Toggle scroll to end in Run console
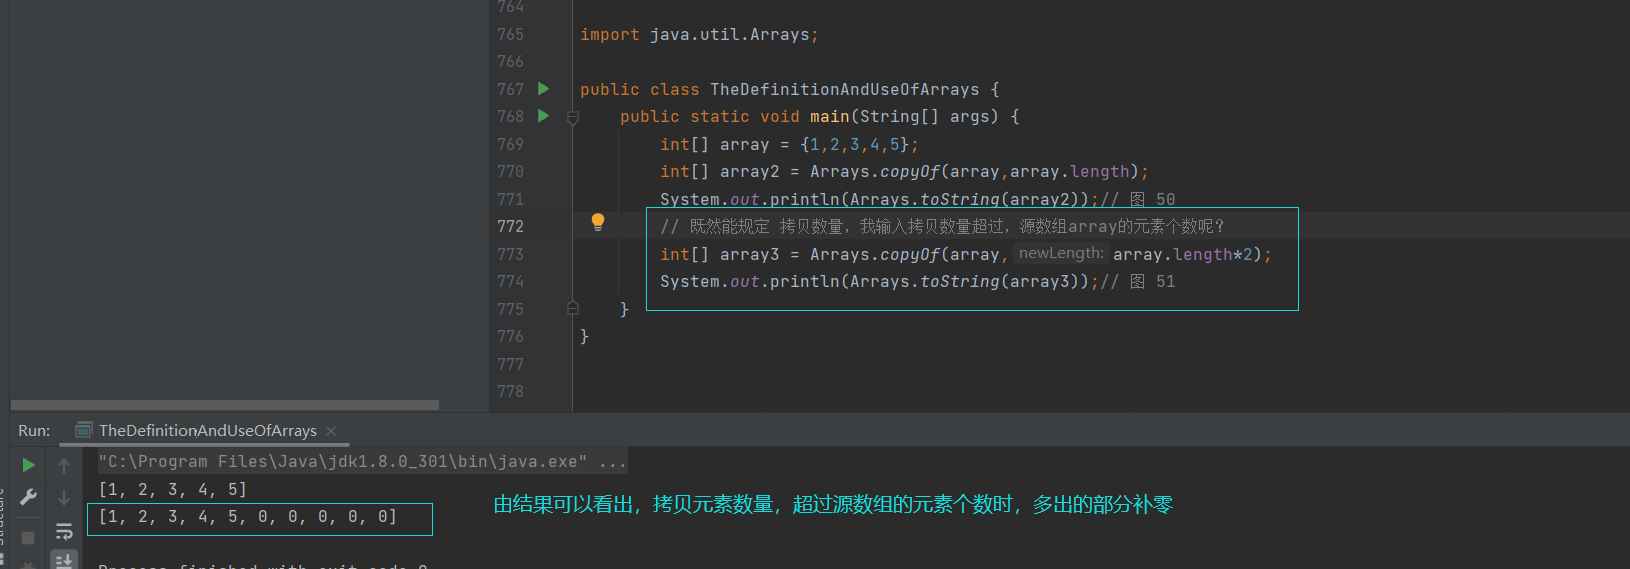The height and width of the screenshot is (569, 1630). [64, 560]
